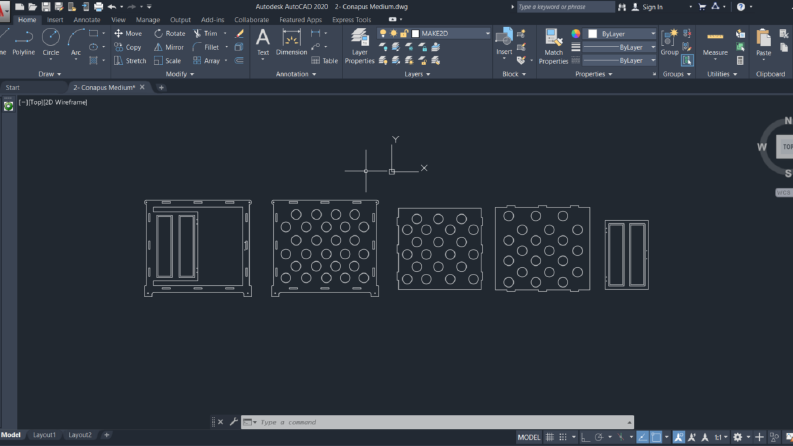Expand the Annotation panel
Screen dimensions: 793x446
pos(296,74)
